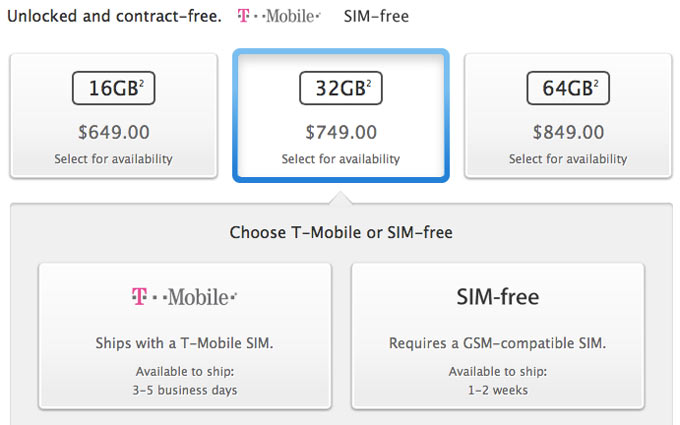Click the pointer arrow beneath the 32GB card

click(340, 196)
